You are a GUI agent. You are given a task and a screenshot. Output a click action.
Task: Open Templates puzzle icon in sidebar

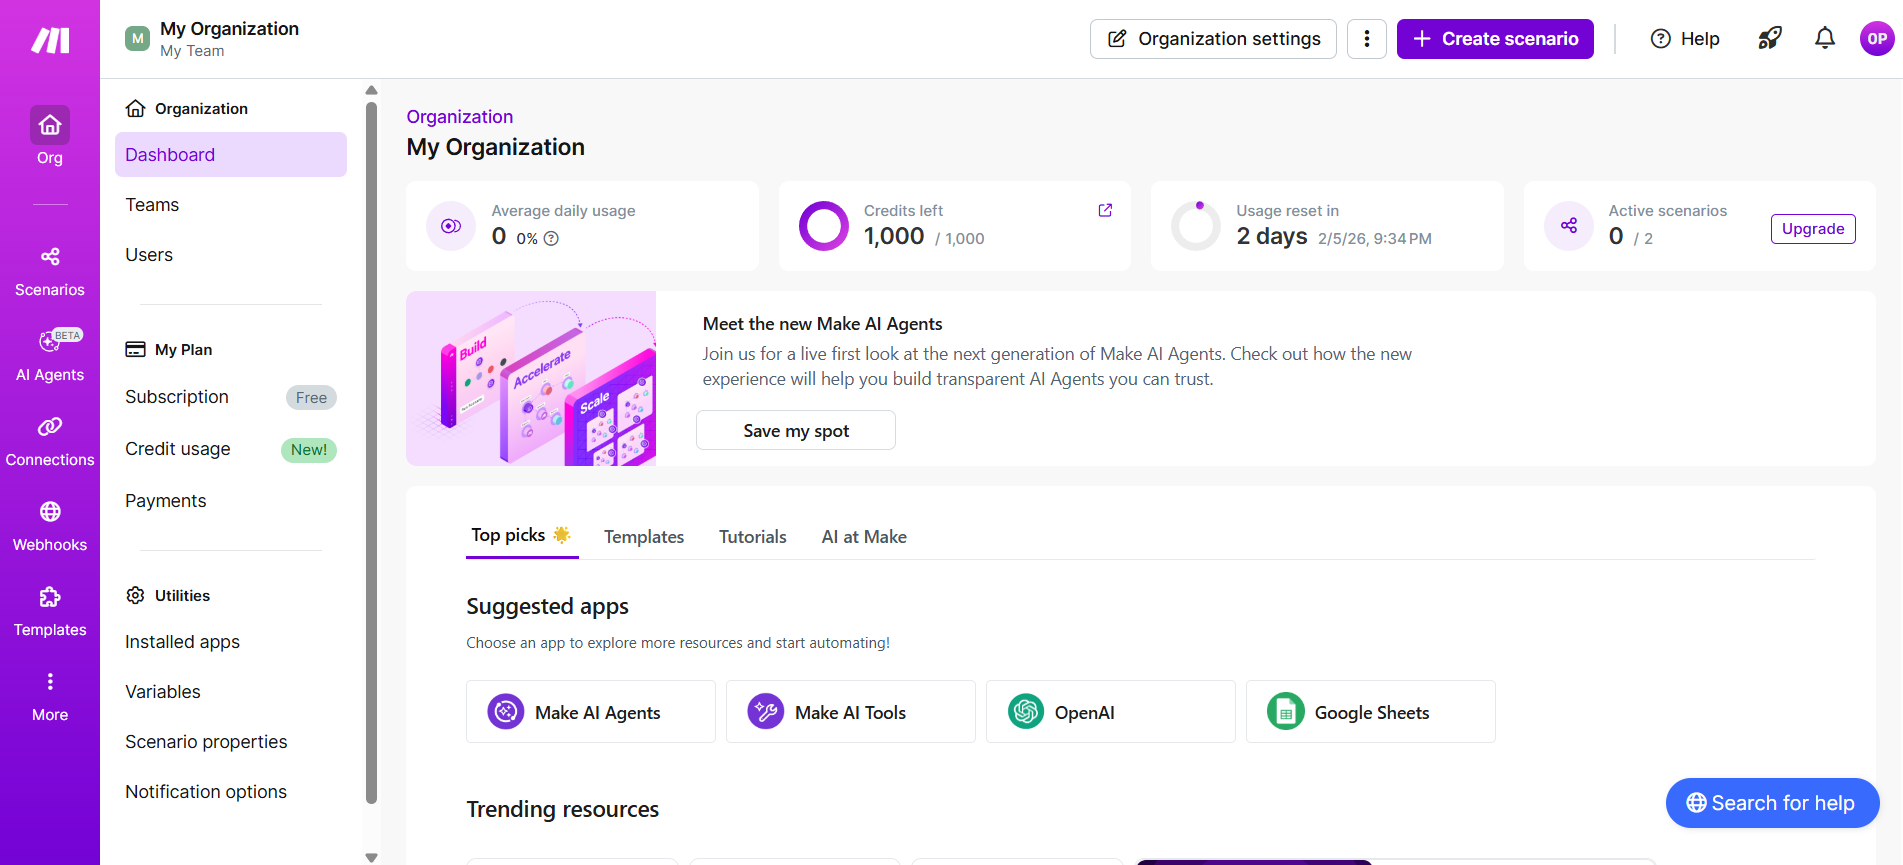point(50,611)
